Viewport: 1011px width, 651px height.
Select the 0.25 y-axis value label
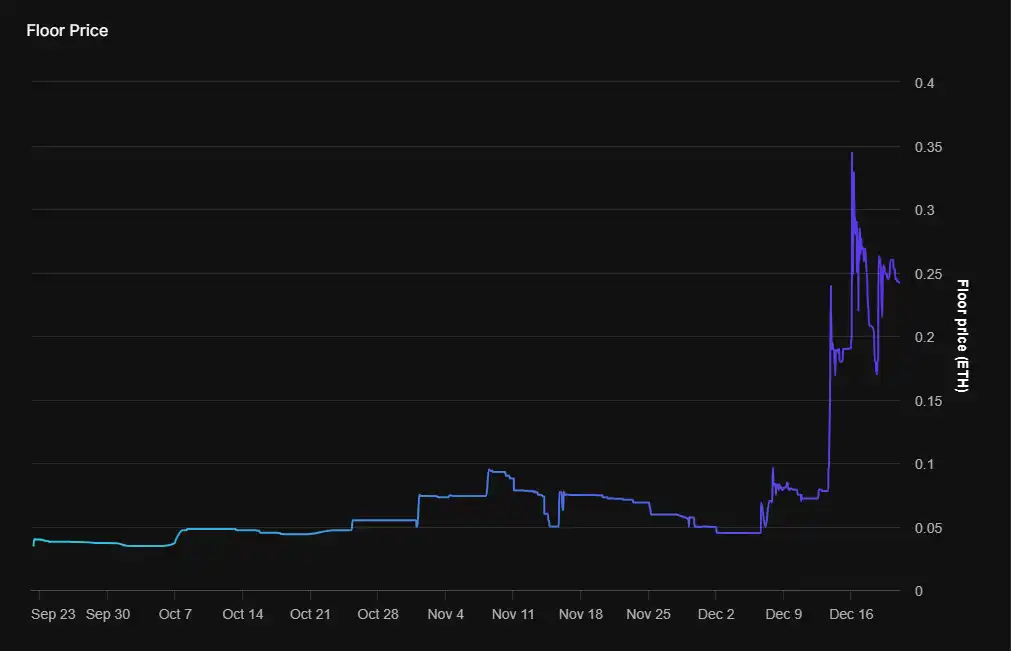coord(928,274)
